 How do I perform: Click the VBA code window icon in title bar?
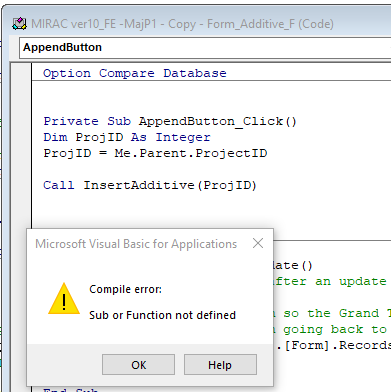coord(19,24)
